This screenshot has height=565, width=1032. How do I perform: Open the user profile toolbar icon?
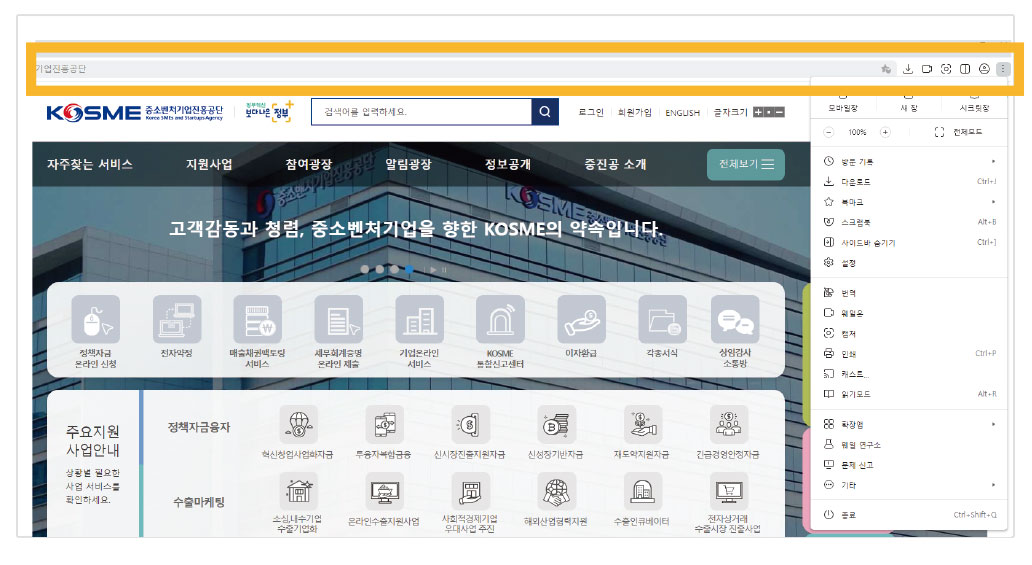984,69
